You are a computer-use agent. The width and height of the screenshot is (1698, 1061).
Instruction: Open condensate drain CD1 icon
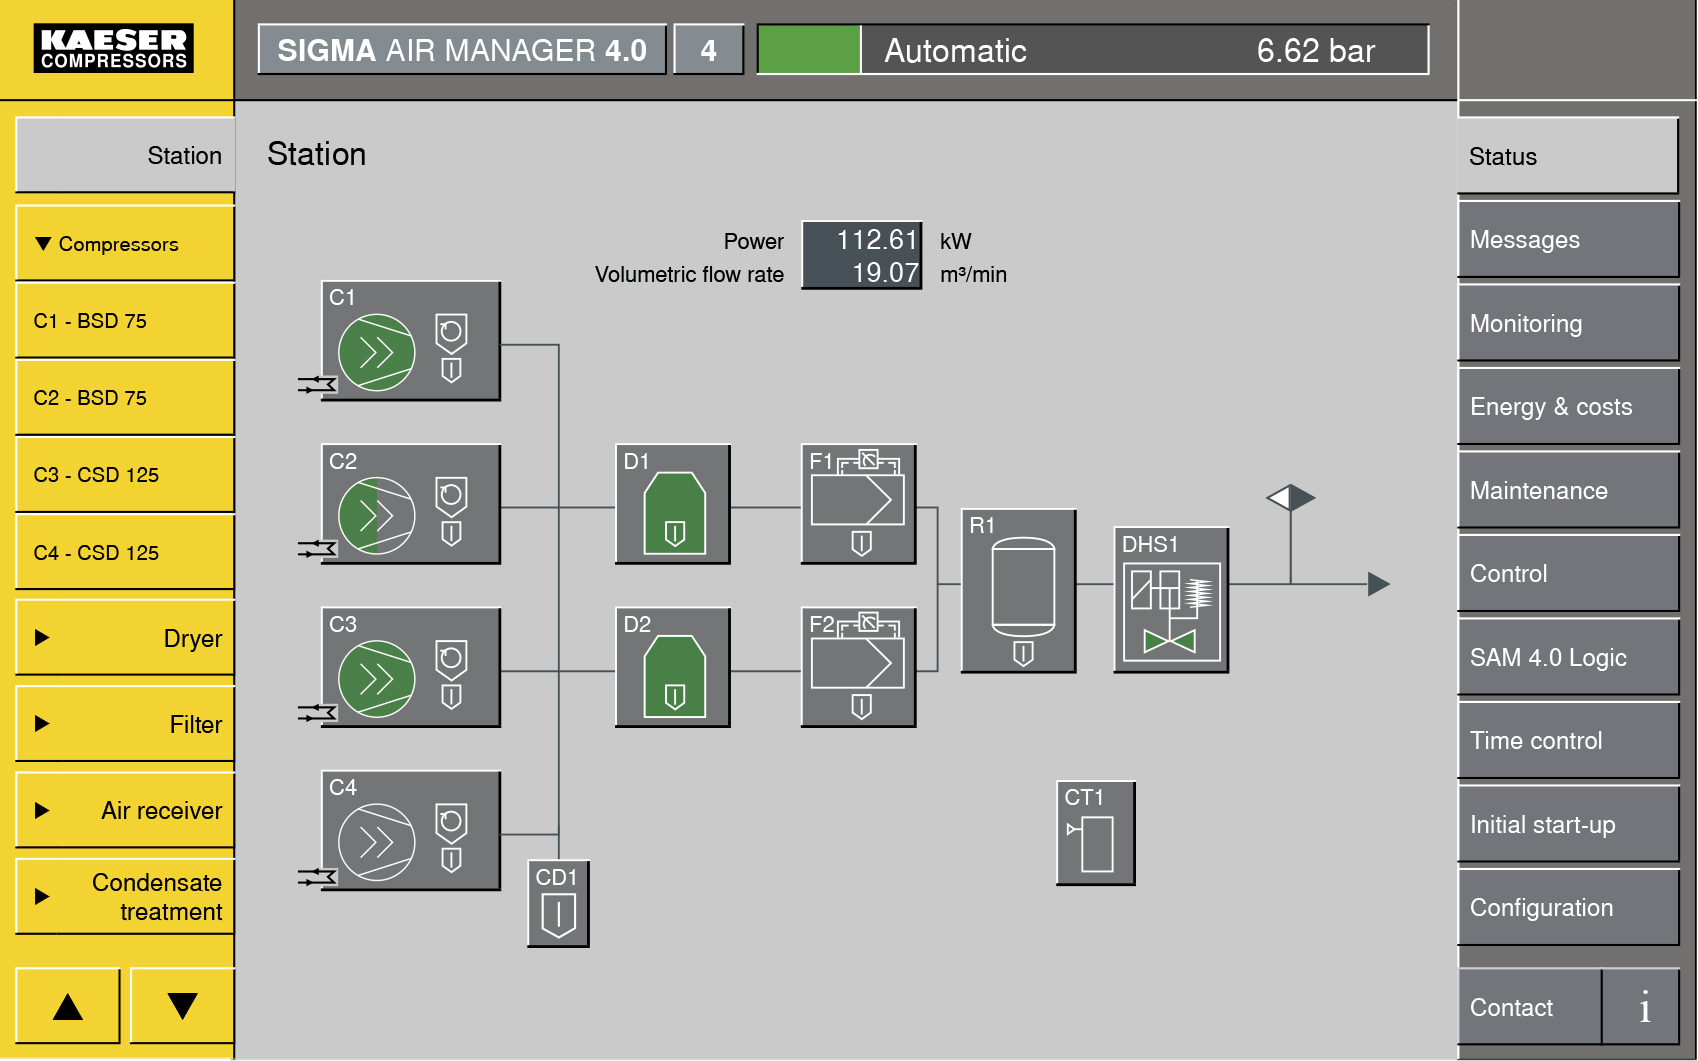(558, 903)
